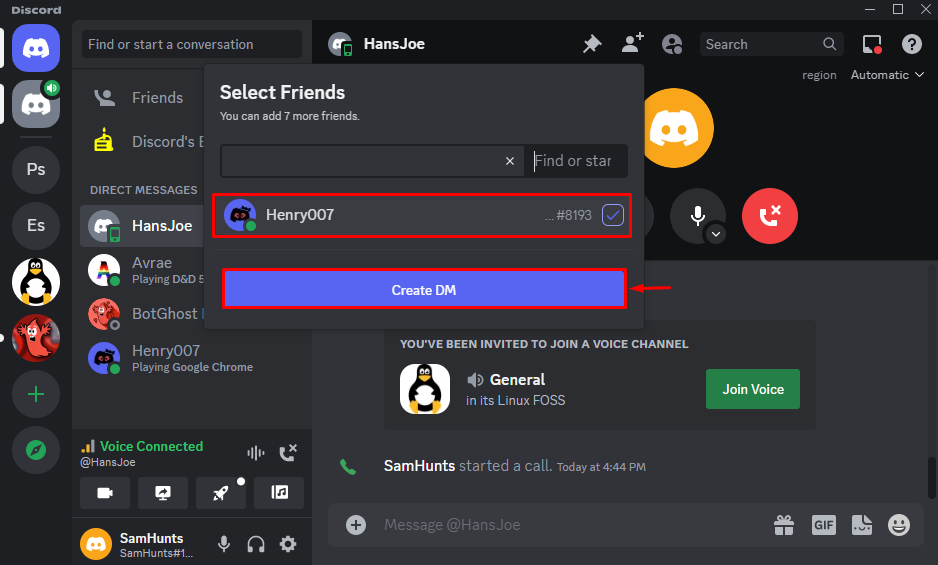Screen dimensions: 938x565
Task: Open the Linux penguin server icon
Action: tap(36, 281)
